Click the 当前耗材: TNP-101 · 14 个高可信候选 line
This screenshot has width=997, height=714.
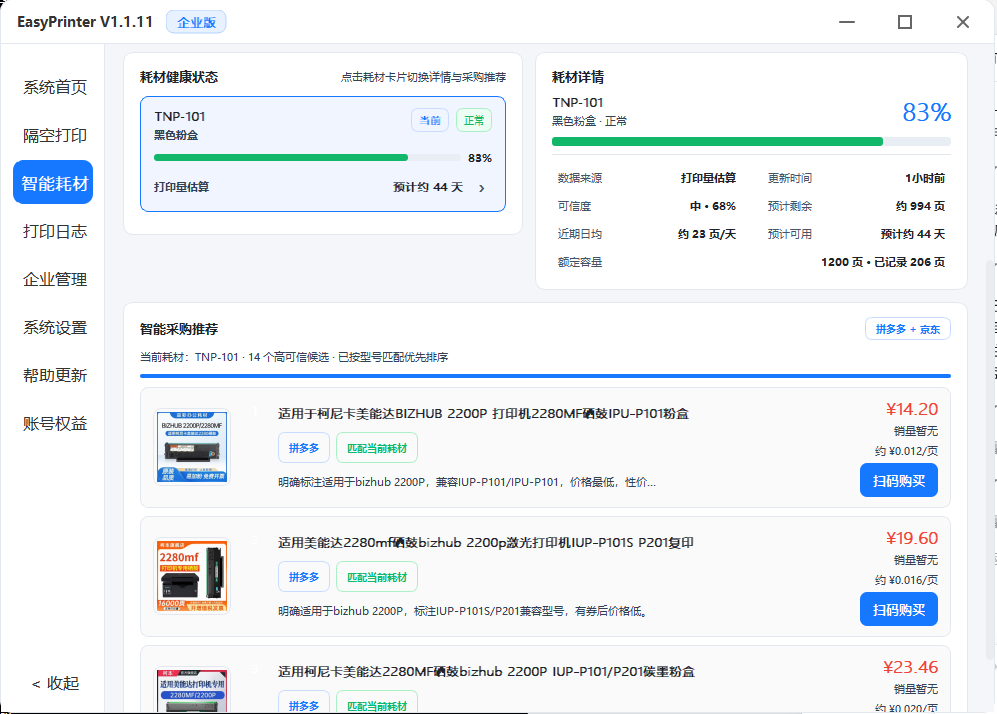click(x=294, y=357)
